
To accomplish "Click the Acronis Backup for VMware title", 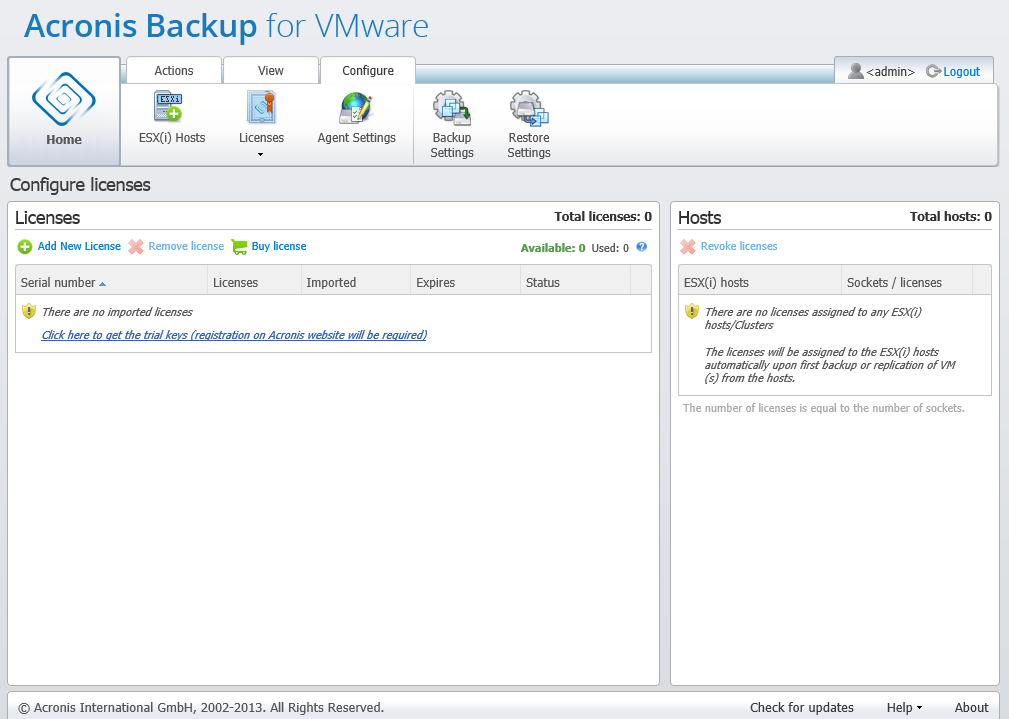I will [226, 26].
